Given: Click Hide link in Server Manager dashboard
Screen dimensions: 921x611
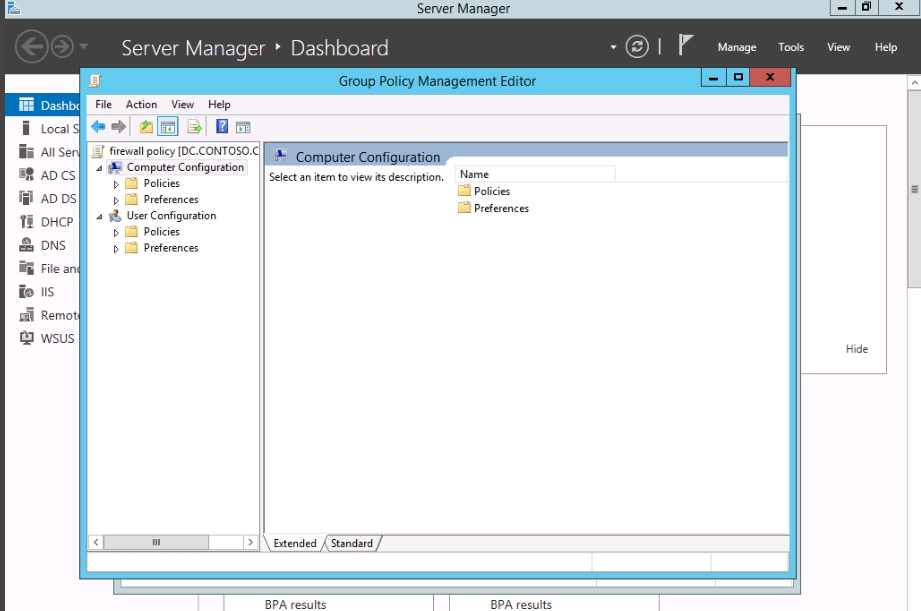Looking at the screenshot, I should pyautogui.click(x=856, y=349).
